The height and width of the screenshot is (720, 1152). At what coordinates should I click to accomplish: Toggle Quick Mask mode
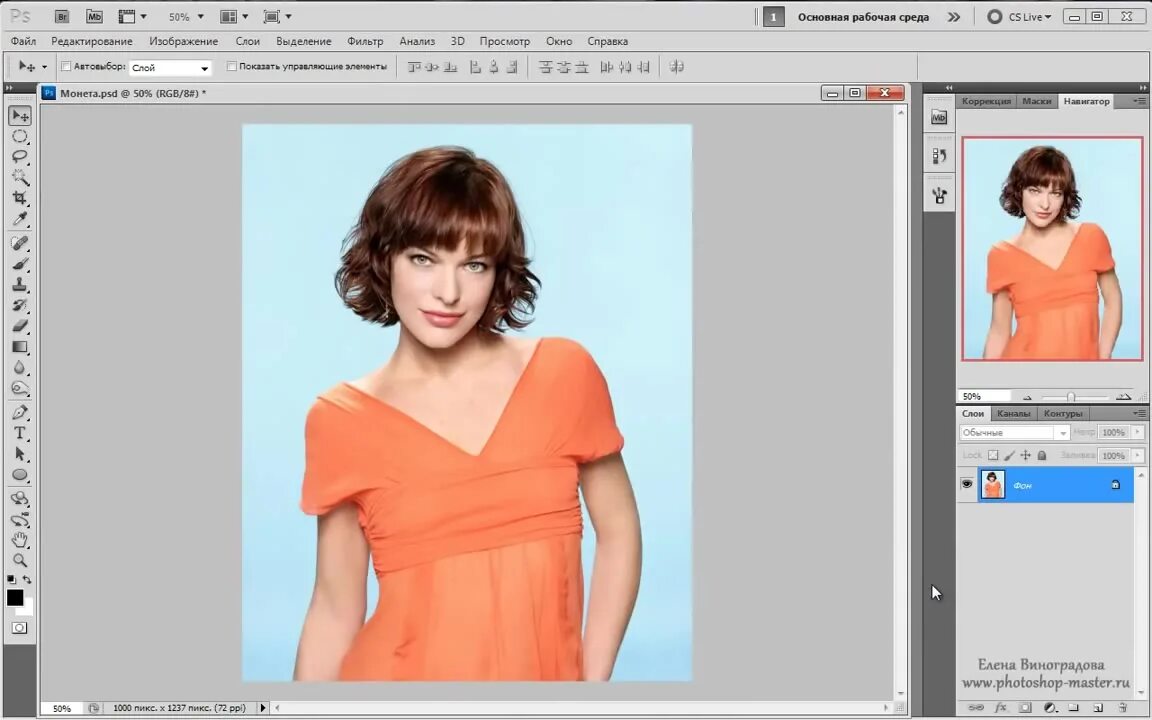pyautogui.click(x=19, y=628)
